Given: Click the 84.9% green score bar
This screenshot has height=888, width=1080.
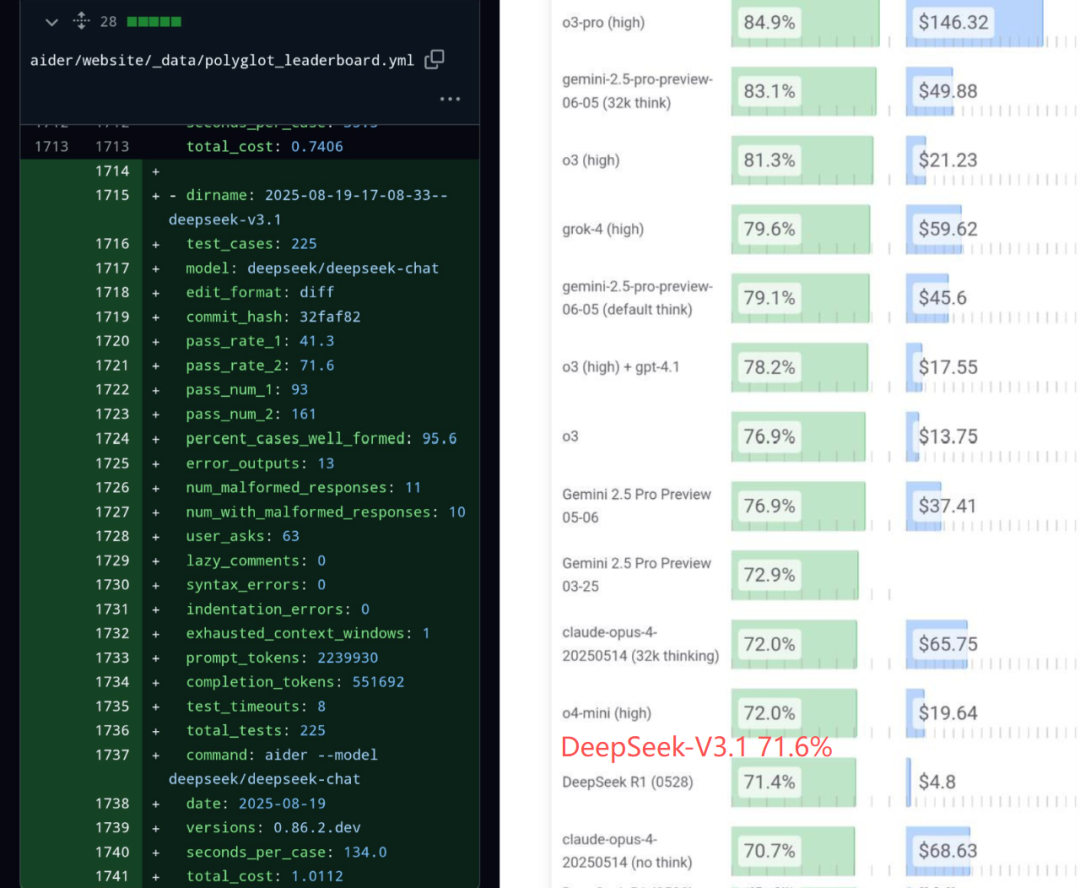Looking at the screenshot, I should 805,23.
